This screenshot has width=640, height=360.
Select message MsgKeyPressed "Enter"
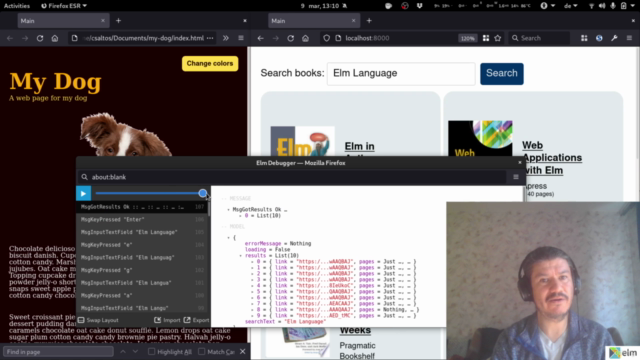[142, 220]
